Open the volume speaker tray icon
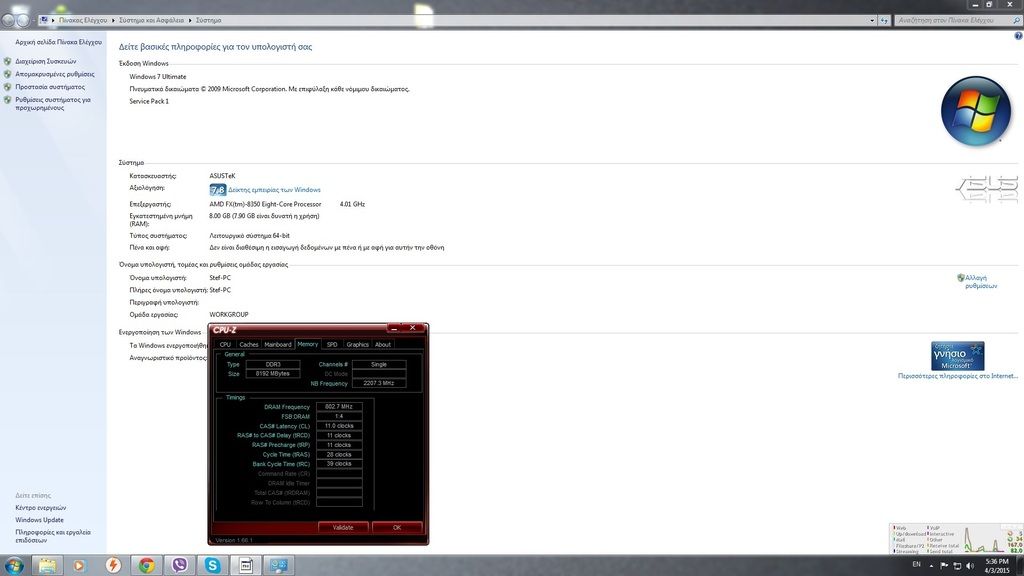Image resolution: width=1024 pixels, height=576 pixels. tap(970, 566)
